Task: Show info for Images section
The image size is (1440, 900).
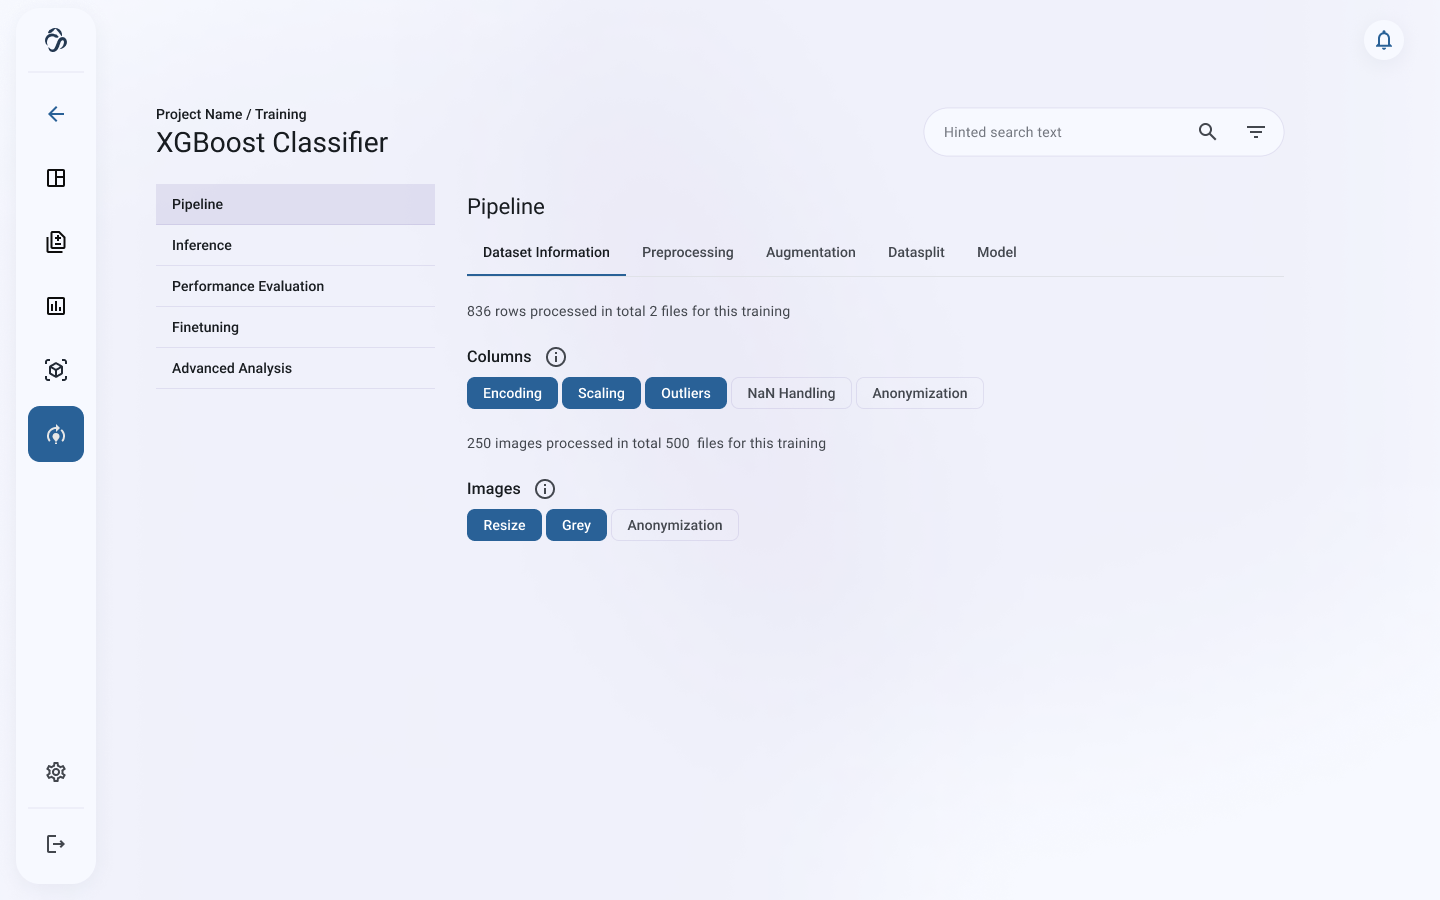Action: click(x=545, y=489)
